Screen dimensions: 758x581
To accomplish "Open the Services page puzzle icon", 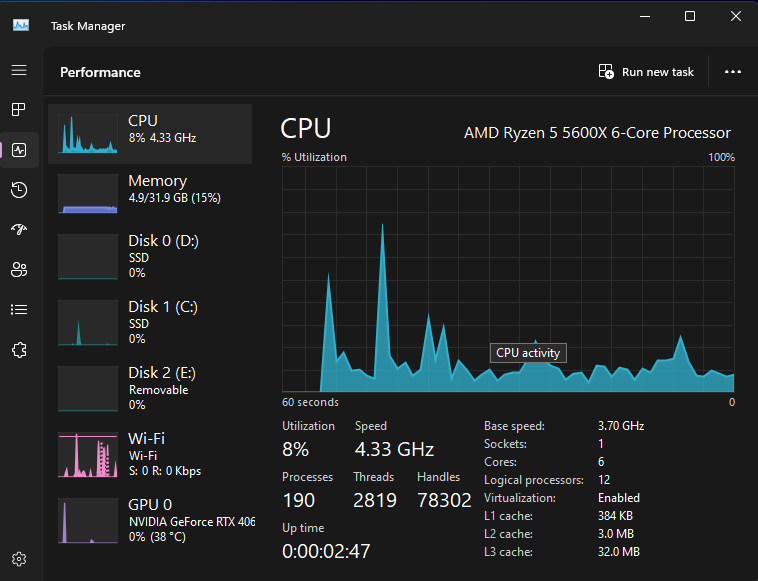I will coord(19,350).
